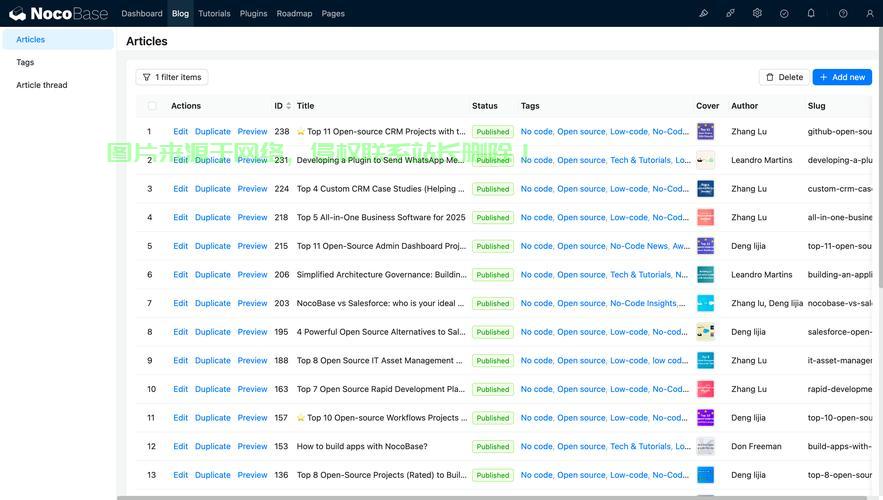Click tags link of article 215

coord(605,246)
